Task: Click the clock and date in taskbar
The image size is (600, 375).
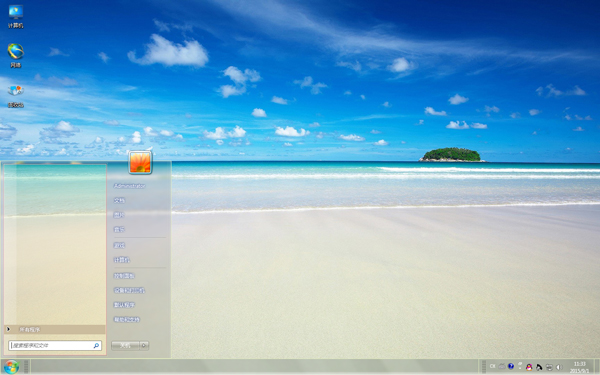Action: click(579, 367)
